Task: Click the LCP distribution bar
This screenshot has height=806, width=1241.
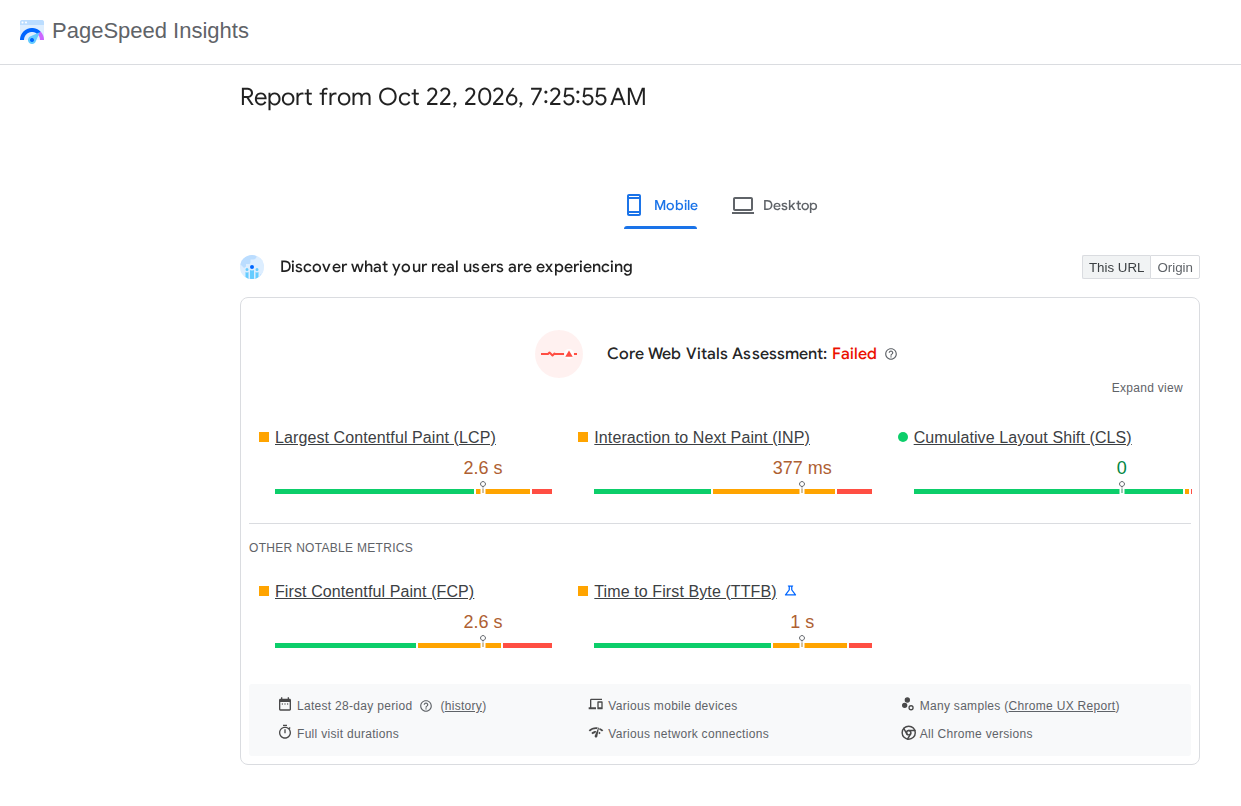Action: coord(413,491)
